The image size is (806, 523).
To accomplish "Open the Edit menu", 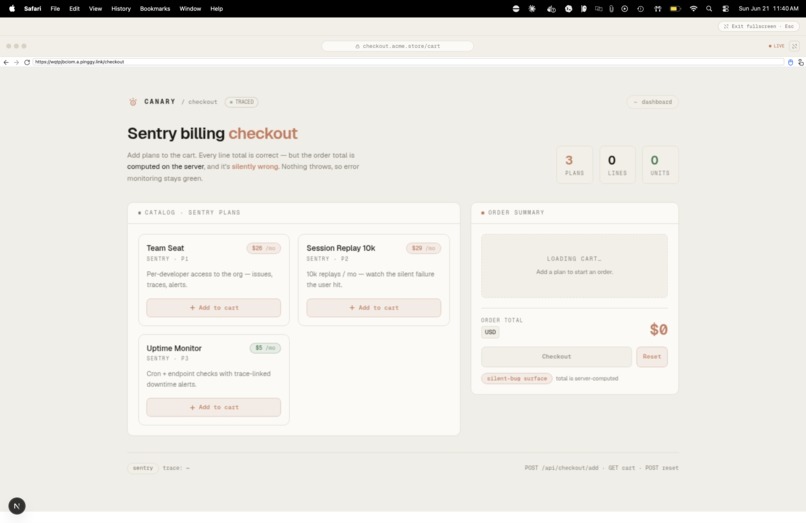I will click(x=75, y=9).
